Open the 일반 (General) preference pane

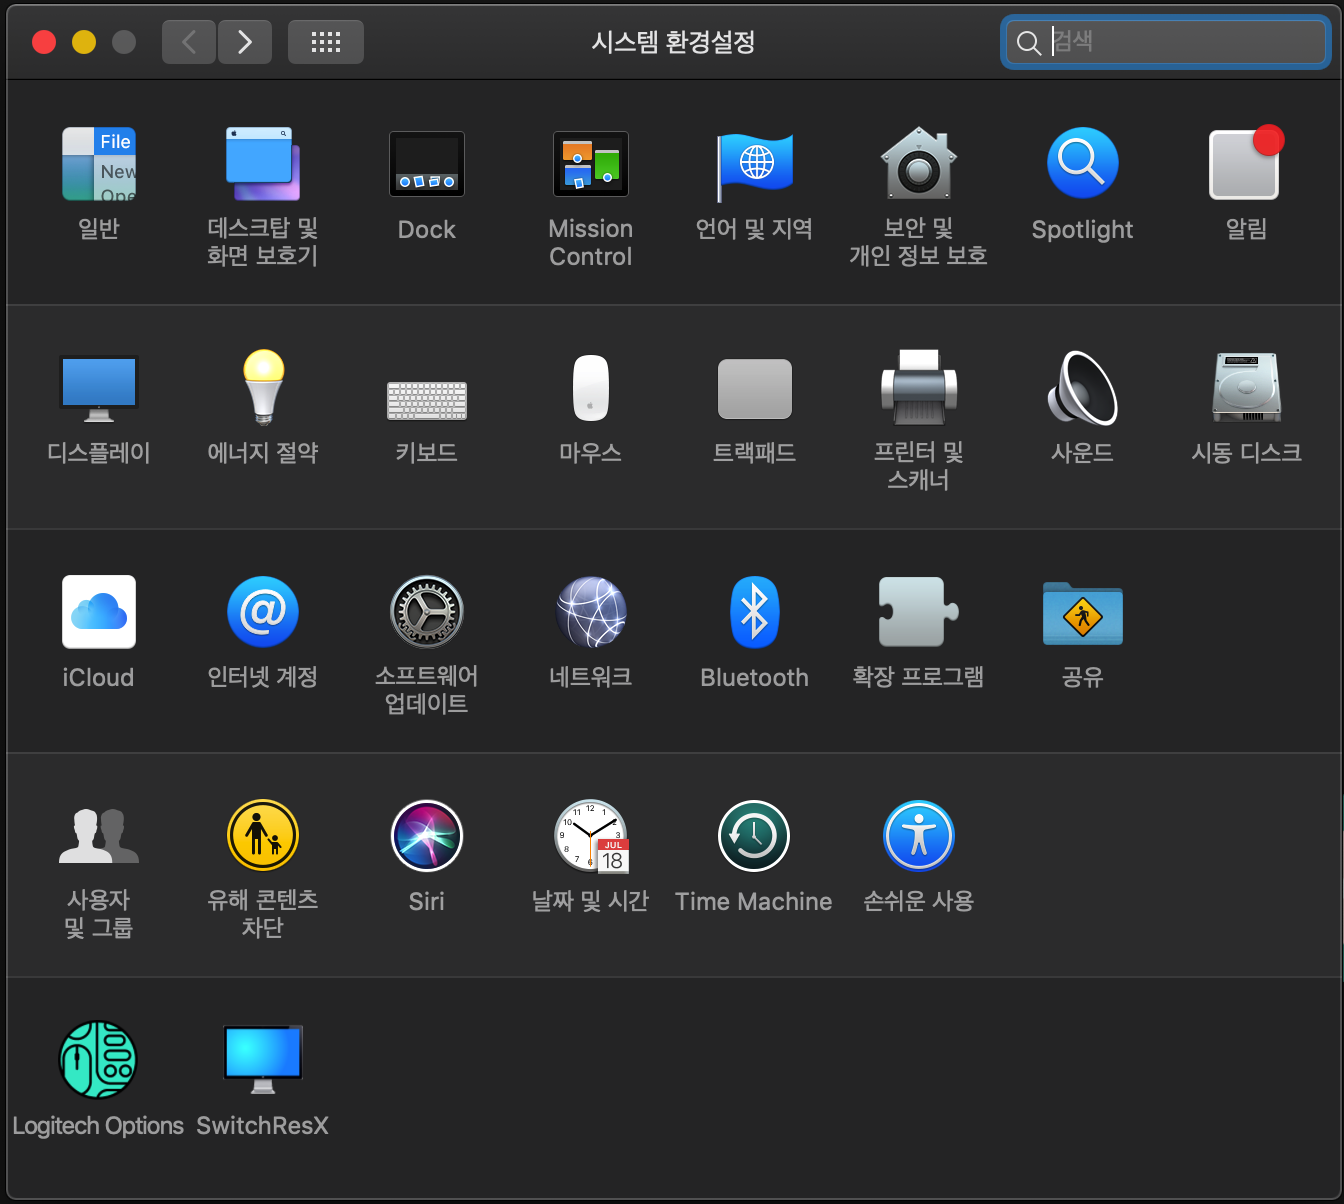[x=99, y=164]
